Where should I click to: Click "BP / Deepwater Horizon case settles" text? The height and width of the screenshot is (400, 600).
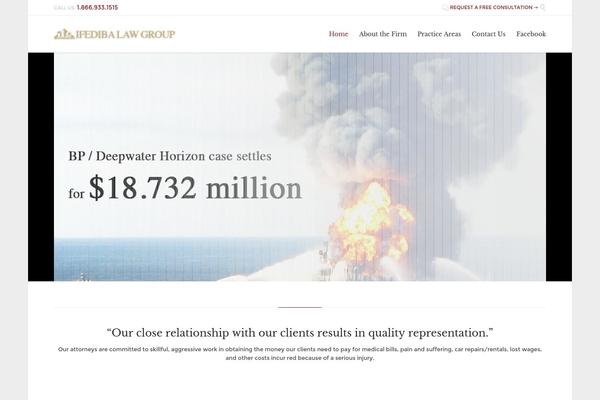click(x=170, y=156)
